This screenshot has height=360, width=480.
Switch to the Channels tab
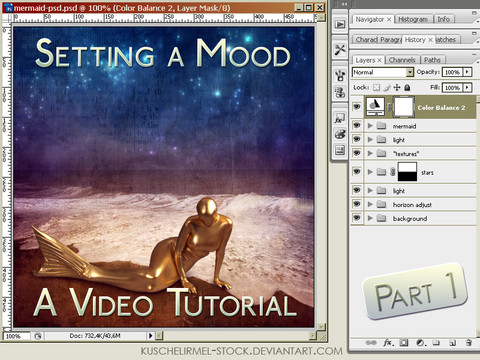[x=402, y=60]
